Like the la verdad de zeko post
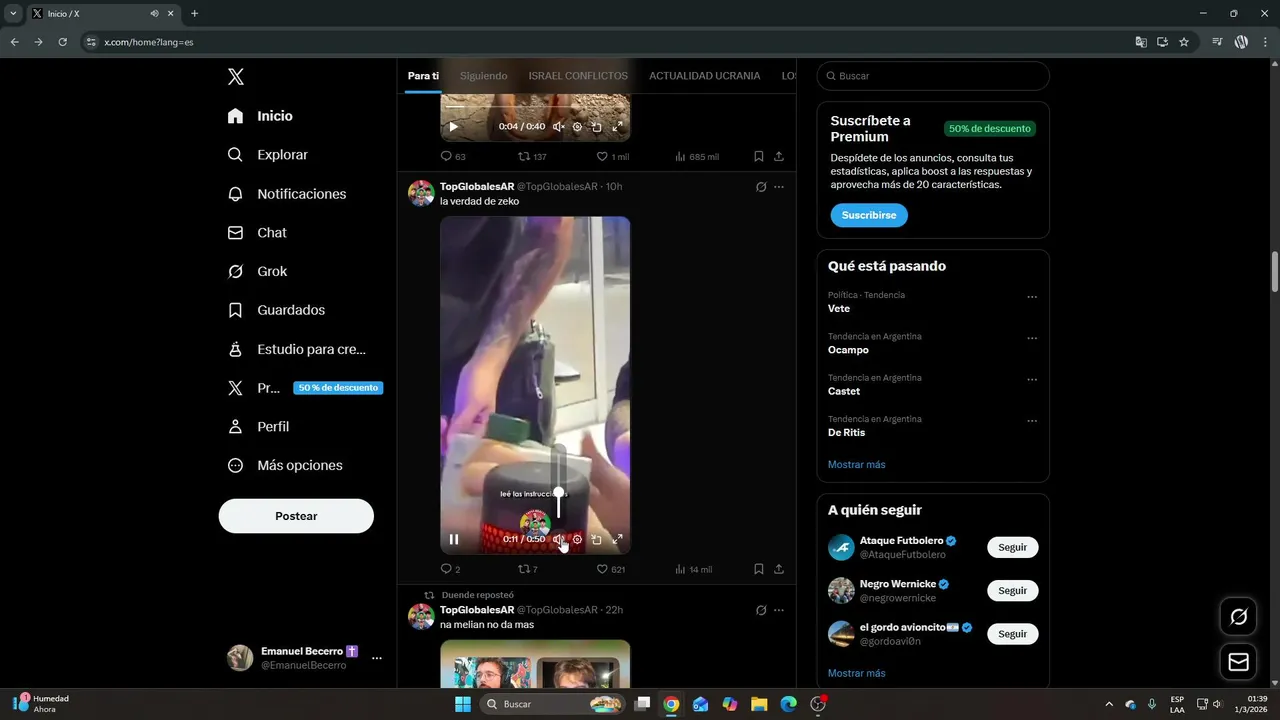 pos(610,569)
